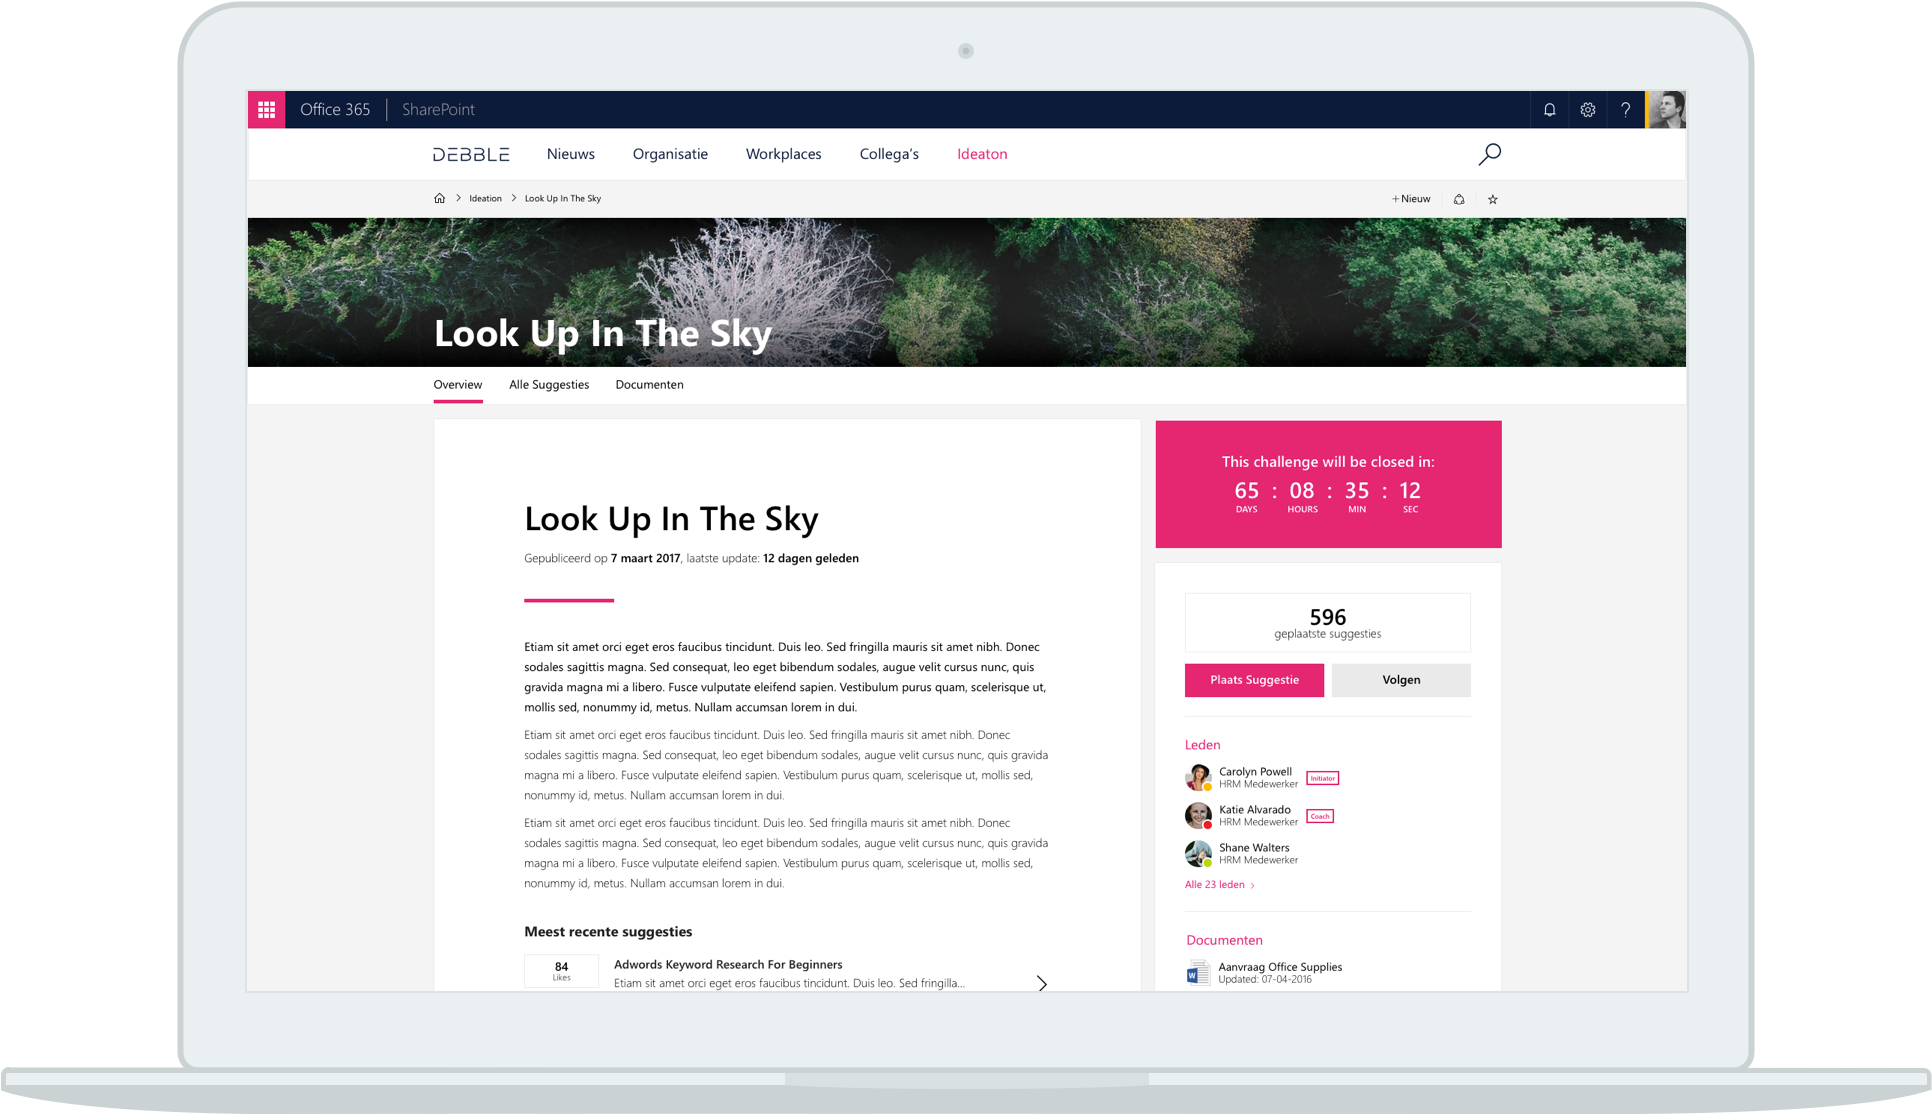Viewport: 1932px width, 1115px height.
Task: Click the favorite star icon
Action: (x=1492, y=199)
